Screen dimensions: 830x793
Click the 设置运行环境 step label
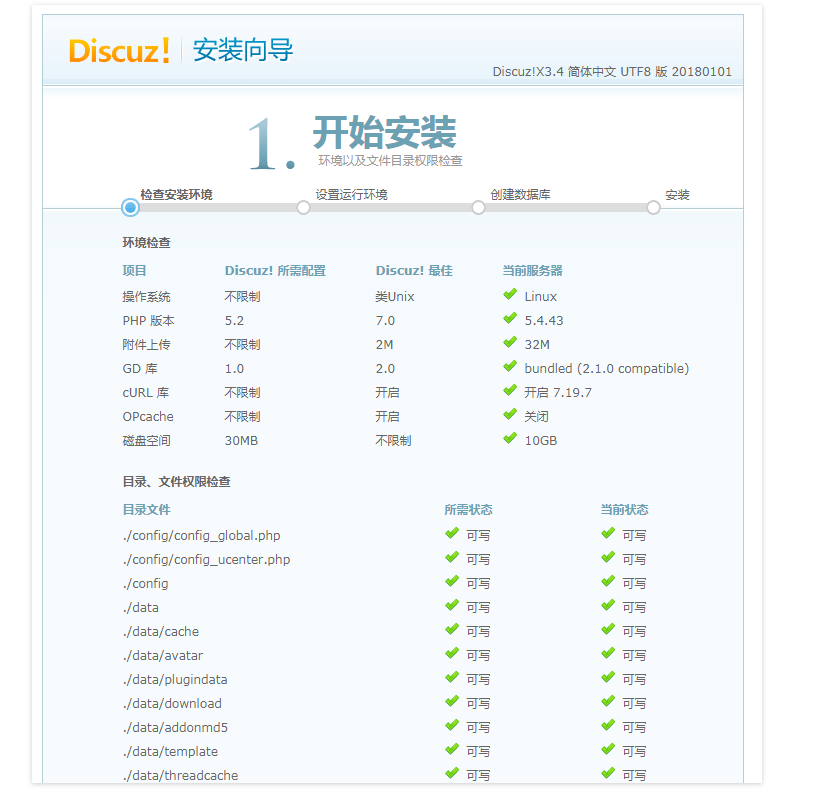click(x=351, y=195)
